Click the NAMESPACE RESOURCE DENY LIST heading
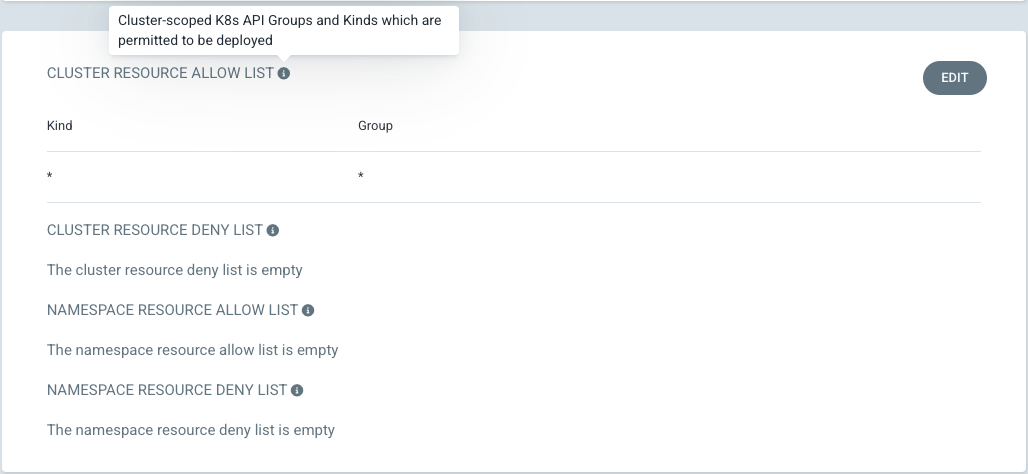The image size is (1028, 474). click(167, 390)
